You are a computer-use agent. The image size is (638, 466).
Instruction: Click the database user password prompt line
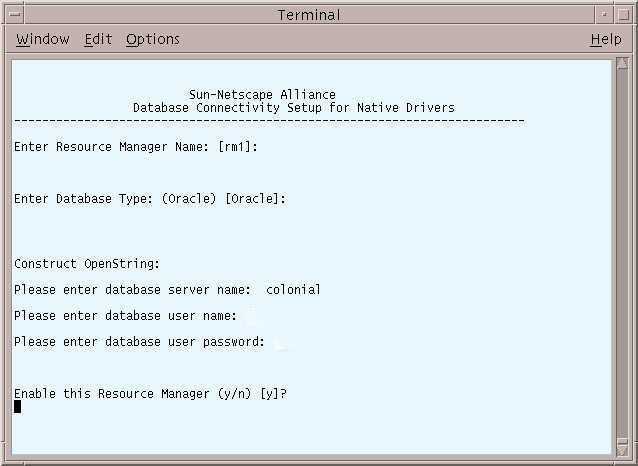[x=139, y=342]
